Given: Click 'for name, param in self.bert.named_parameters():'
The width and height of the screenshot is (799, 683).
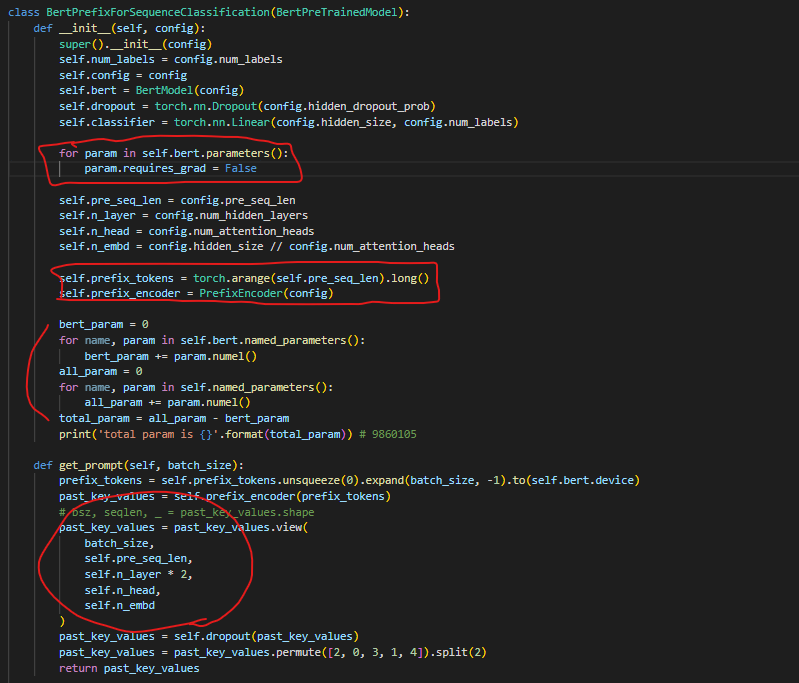Looking at the screenshot, I should pos(212,340).
